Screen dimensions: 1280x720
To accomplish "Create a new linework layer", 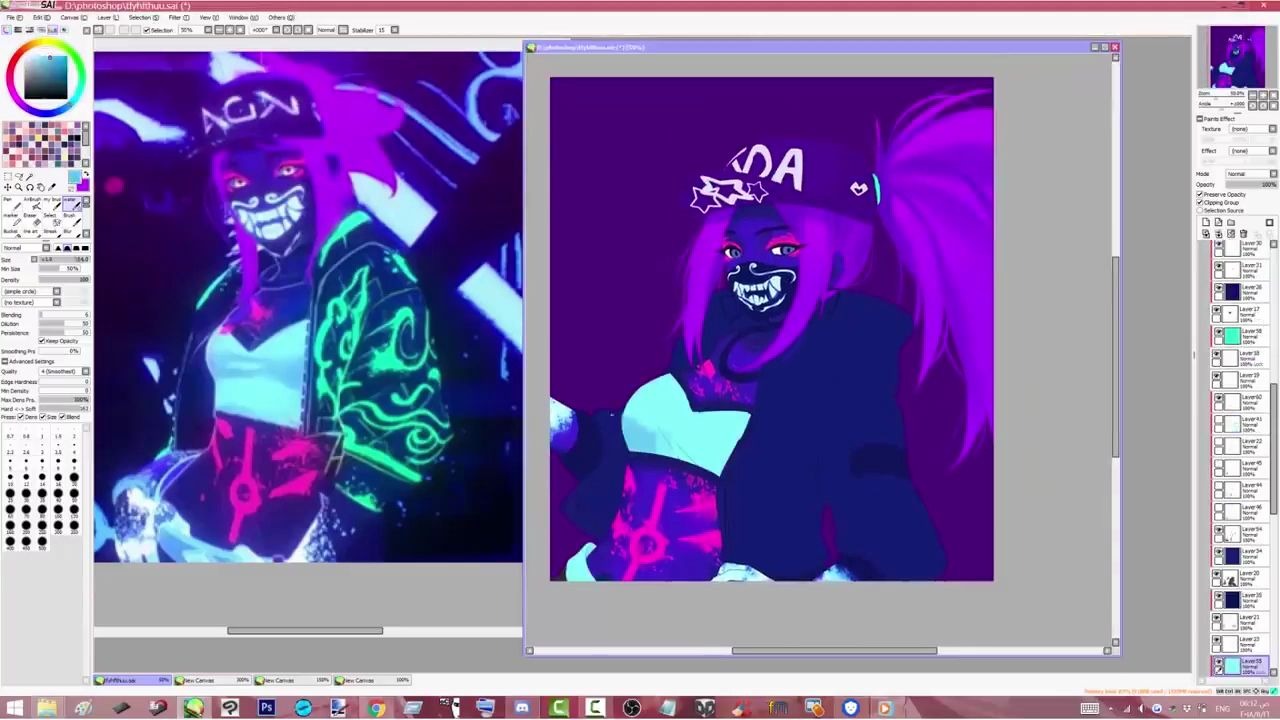I will [x=1218, y=222].
